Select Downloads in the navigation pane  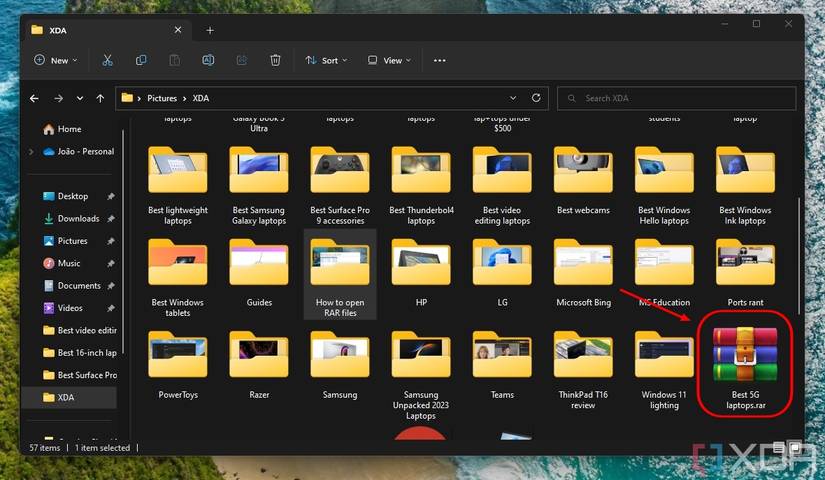(x=77, y=218)
